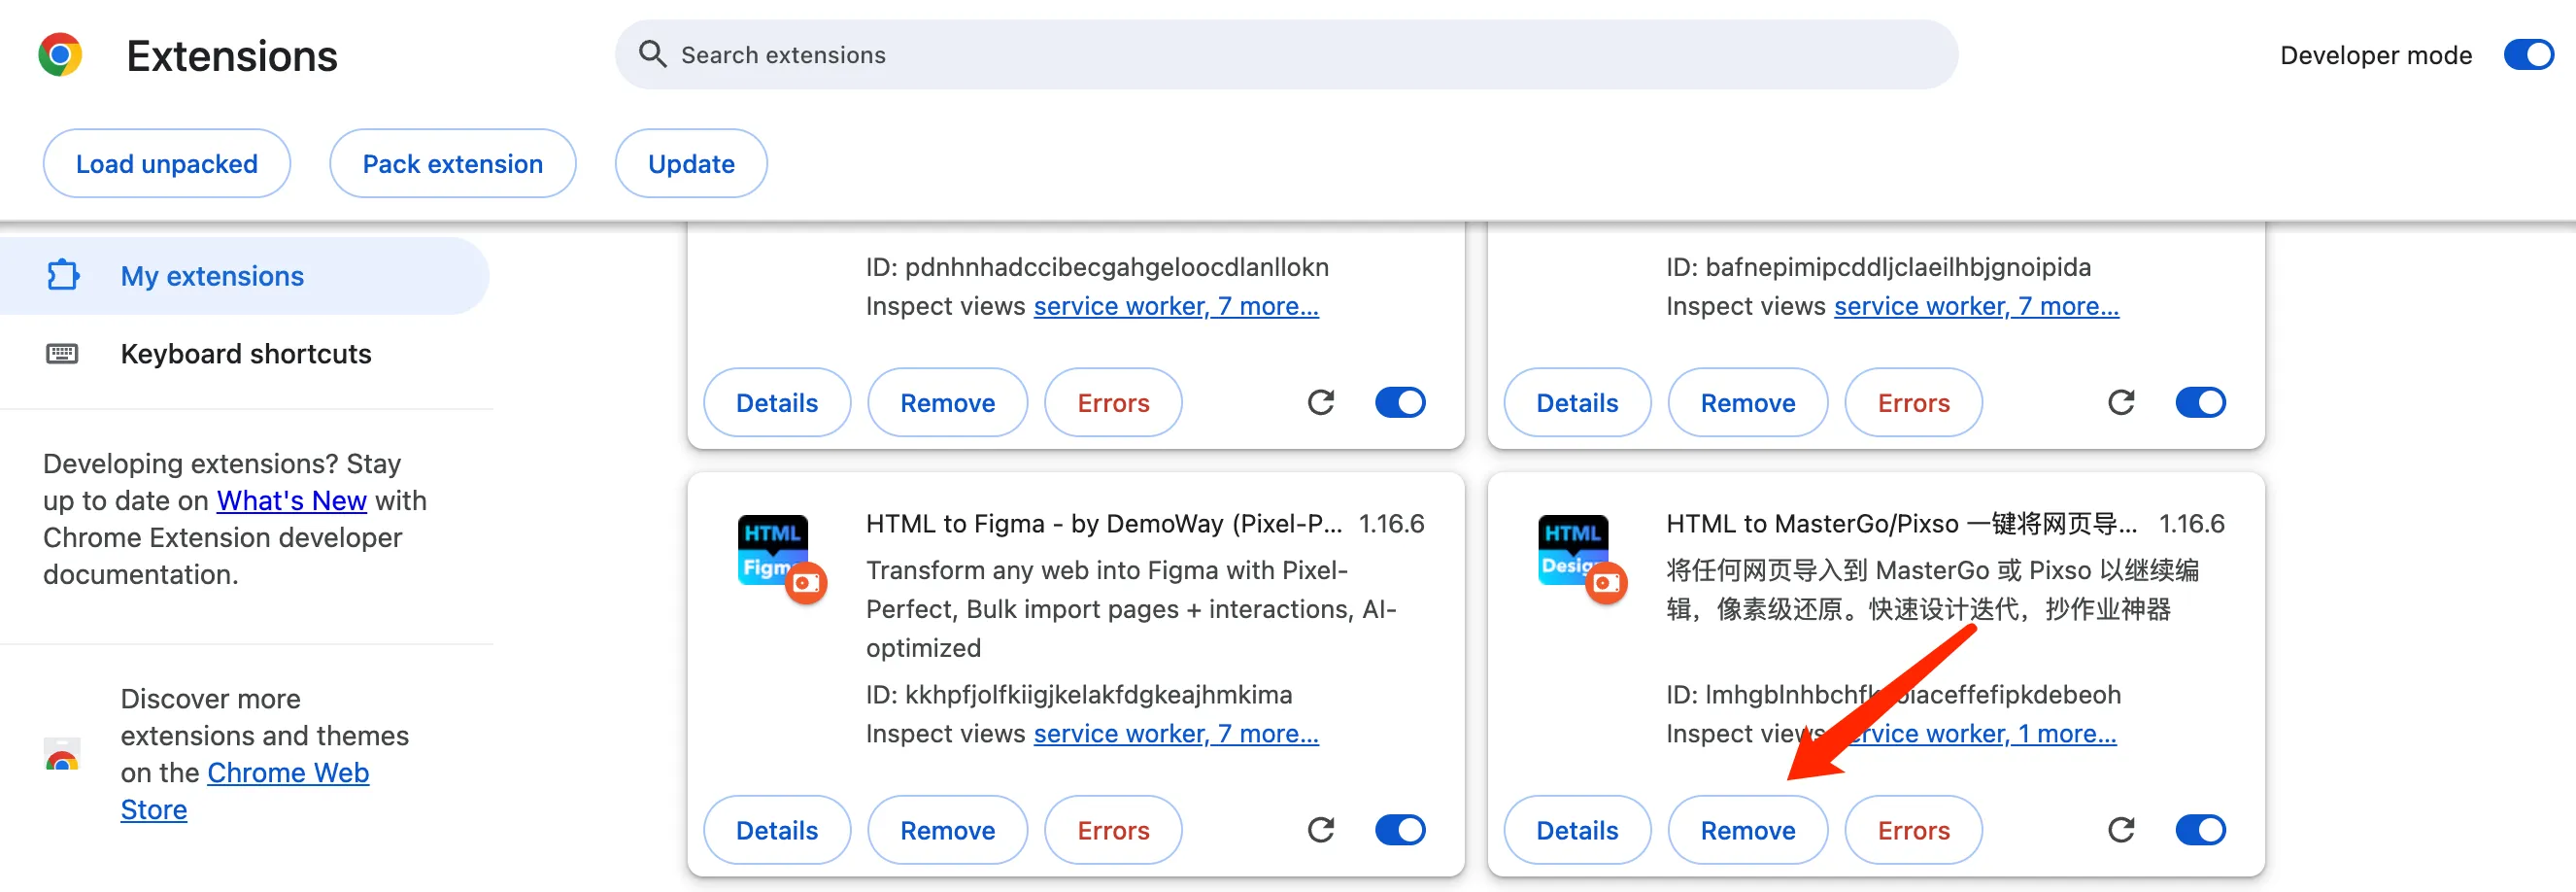The height and width of the screenshot is (892, 2576).
Task: Click the Pack extension button
Action: [452, 163]
